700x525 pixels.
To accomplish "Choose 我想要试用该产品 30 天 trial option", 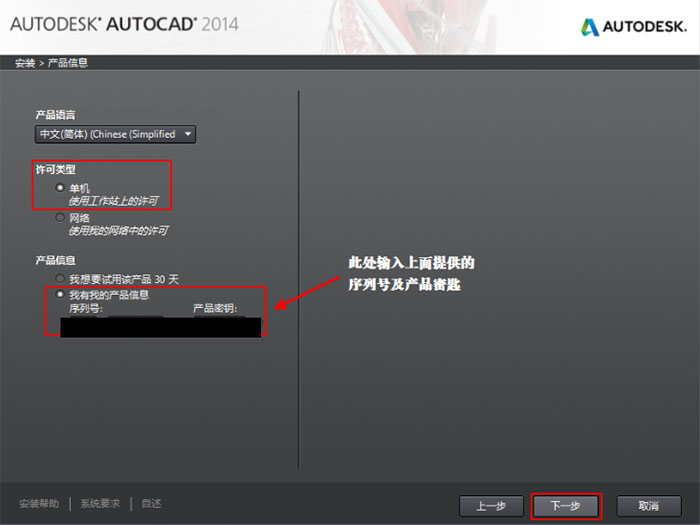I will click(60, 279).
